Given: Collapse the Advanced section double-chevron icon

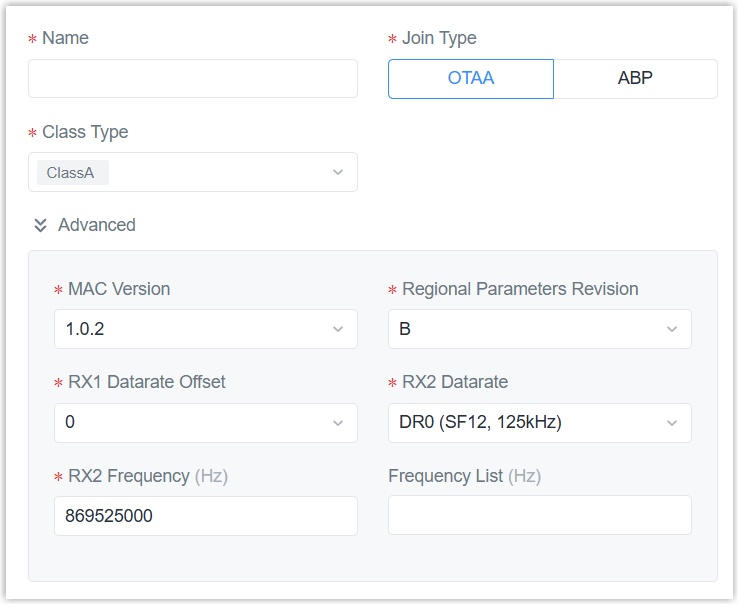Looking at the screenshot, I should coord(40,225).
